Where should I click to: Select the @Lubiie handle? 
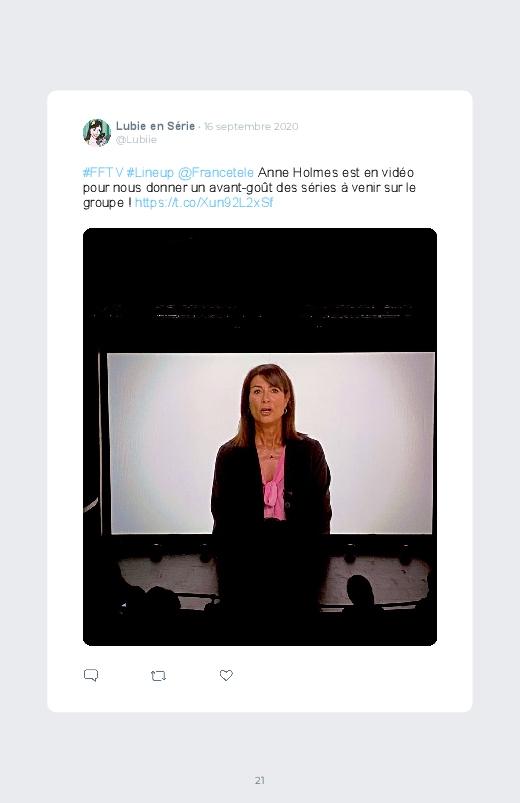[136, 140]
